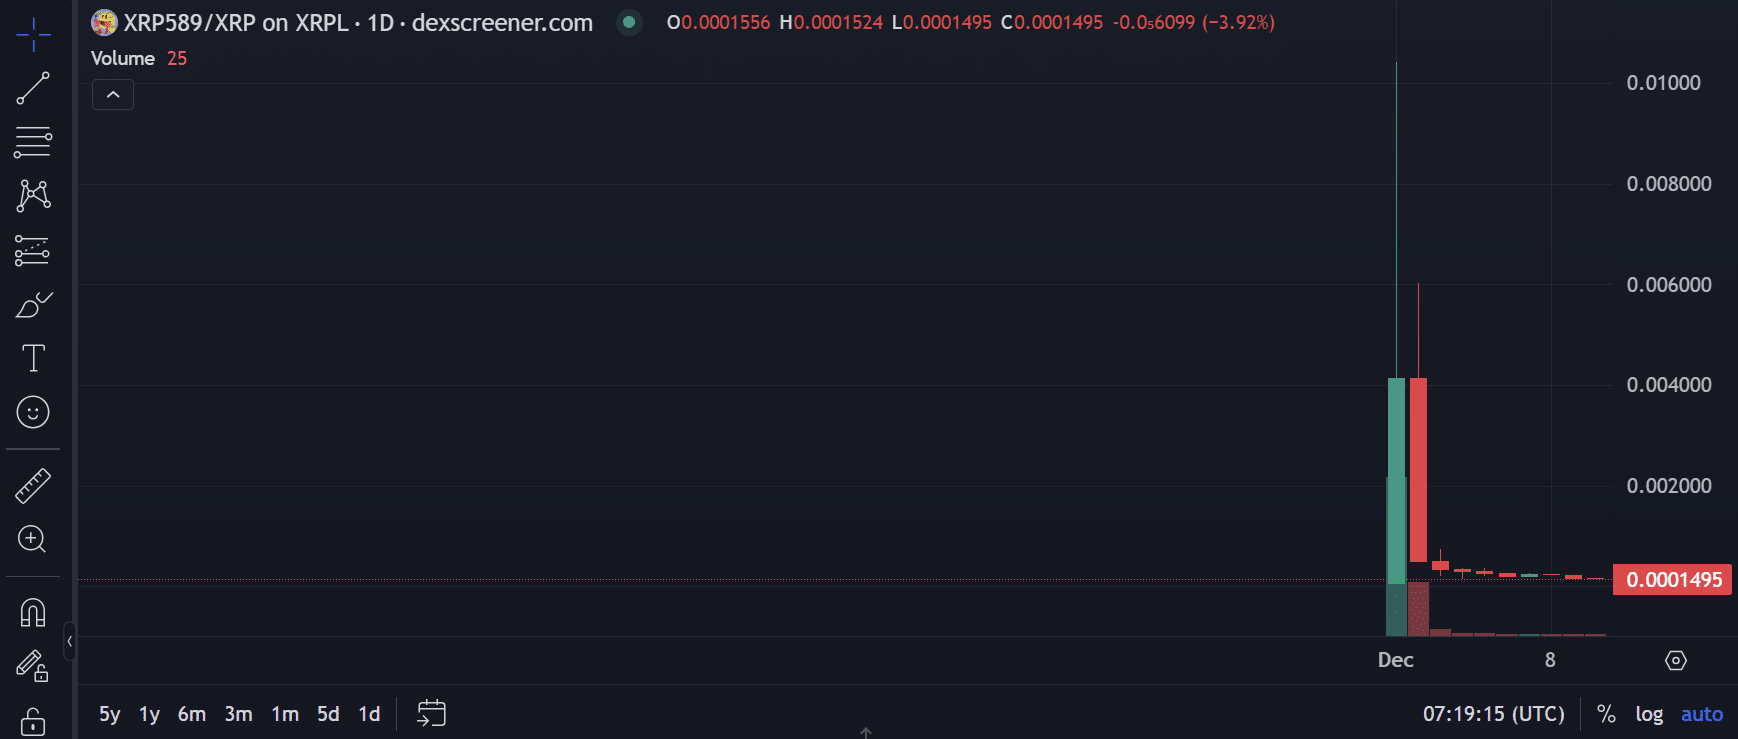1738x739 pixels.
Task: Select the ruler measure tool
Action: click(x=33, y=486)
